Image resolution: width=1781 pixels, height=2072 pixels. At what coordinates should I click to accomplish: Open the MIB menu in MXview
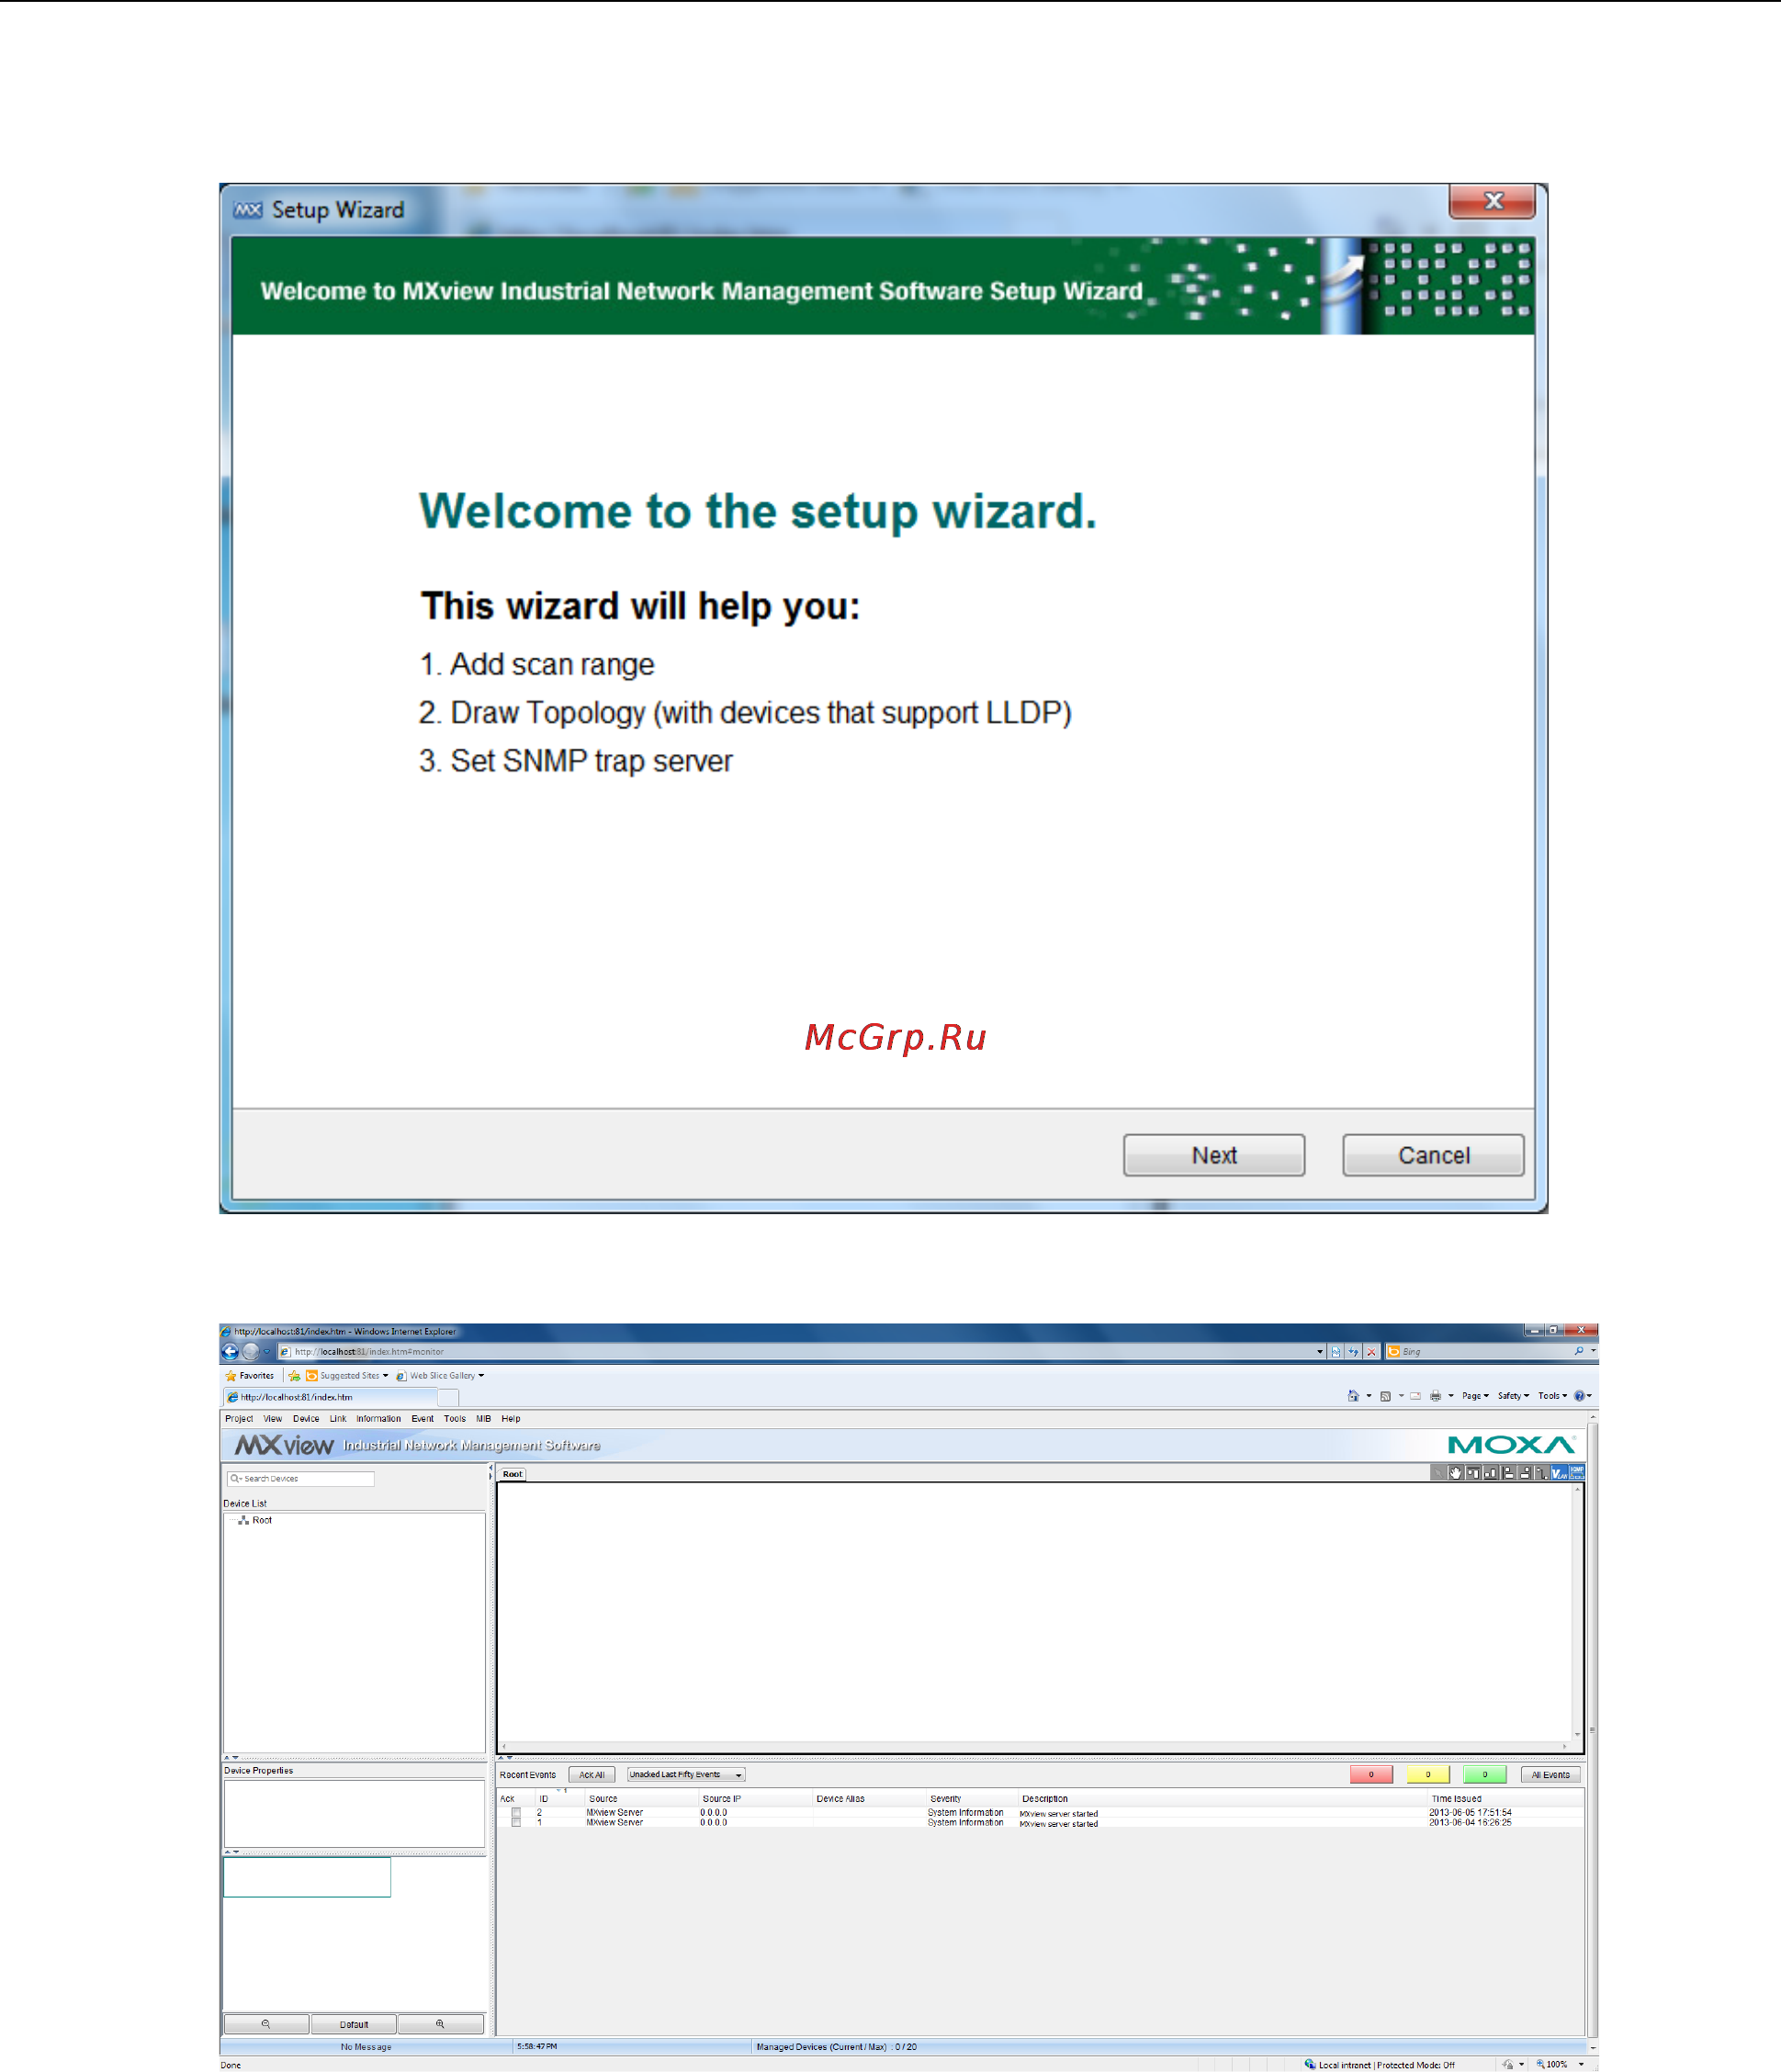pos(483,1419)
